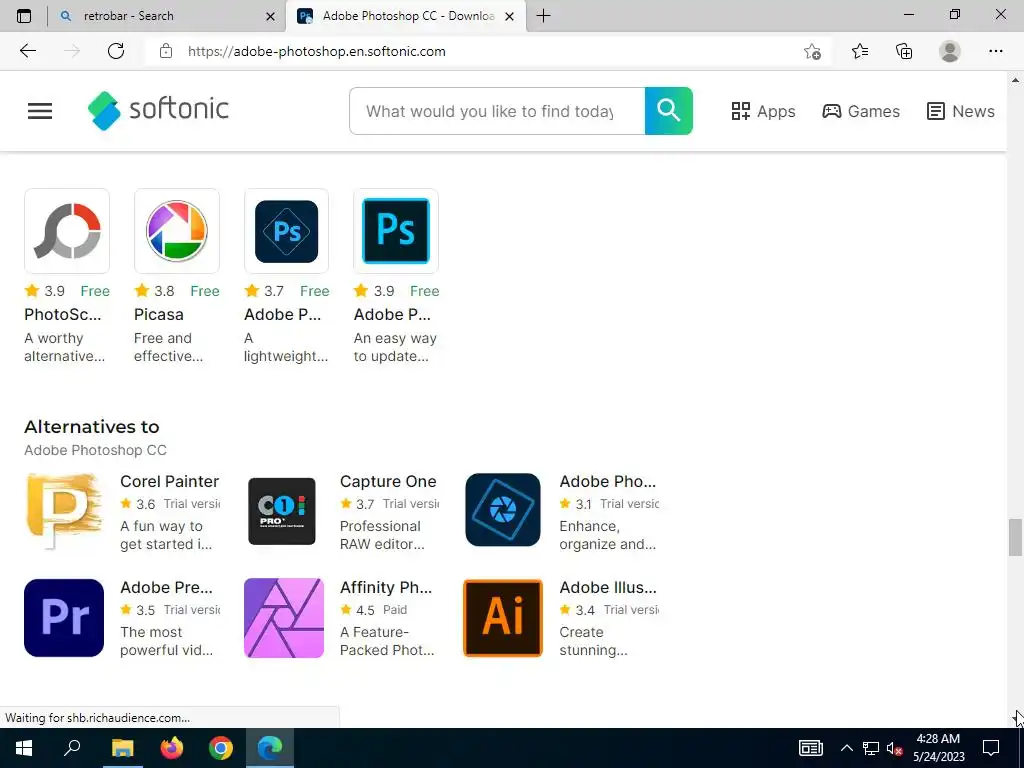
Task: Open the Apps section
Action: point(763,111)
